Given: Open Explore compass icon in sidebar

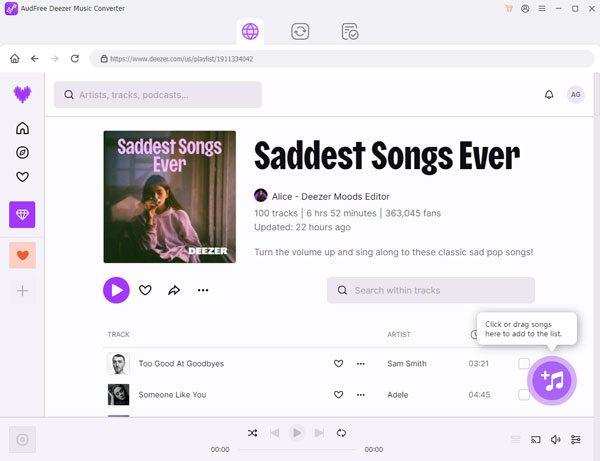Looking at the screenshot, I should click(x=23, y=153).
